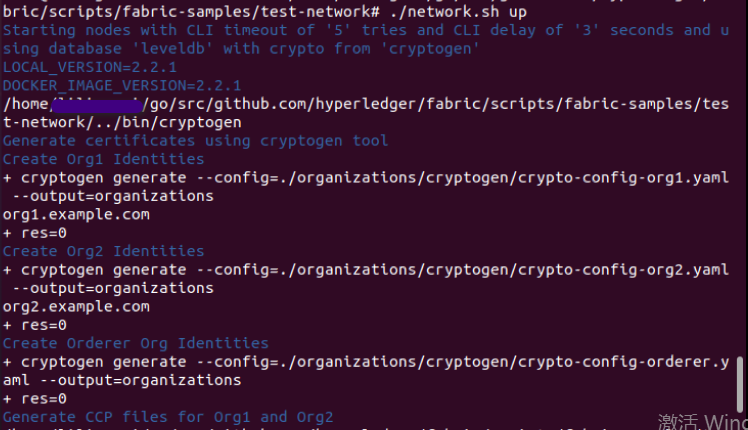Click the 'Create Org1 Identities' heading
The width and height of the screenshot is (748, 430).
[104, 159]
